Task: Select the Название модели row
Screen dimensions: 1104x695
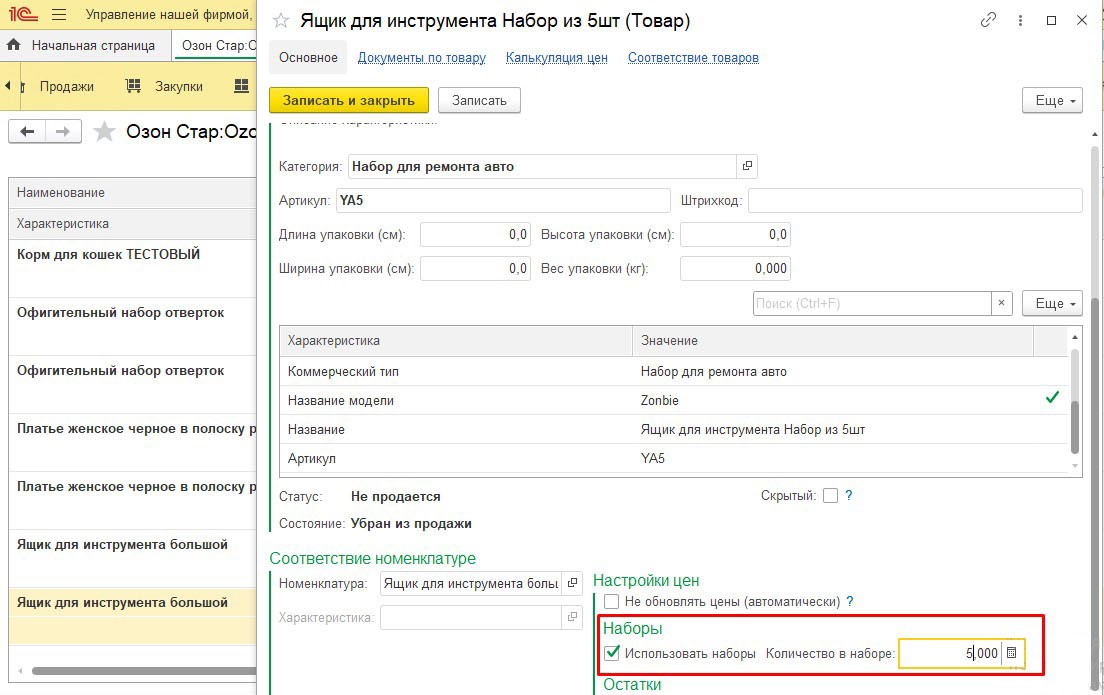Action: (x=675, y=400)
